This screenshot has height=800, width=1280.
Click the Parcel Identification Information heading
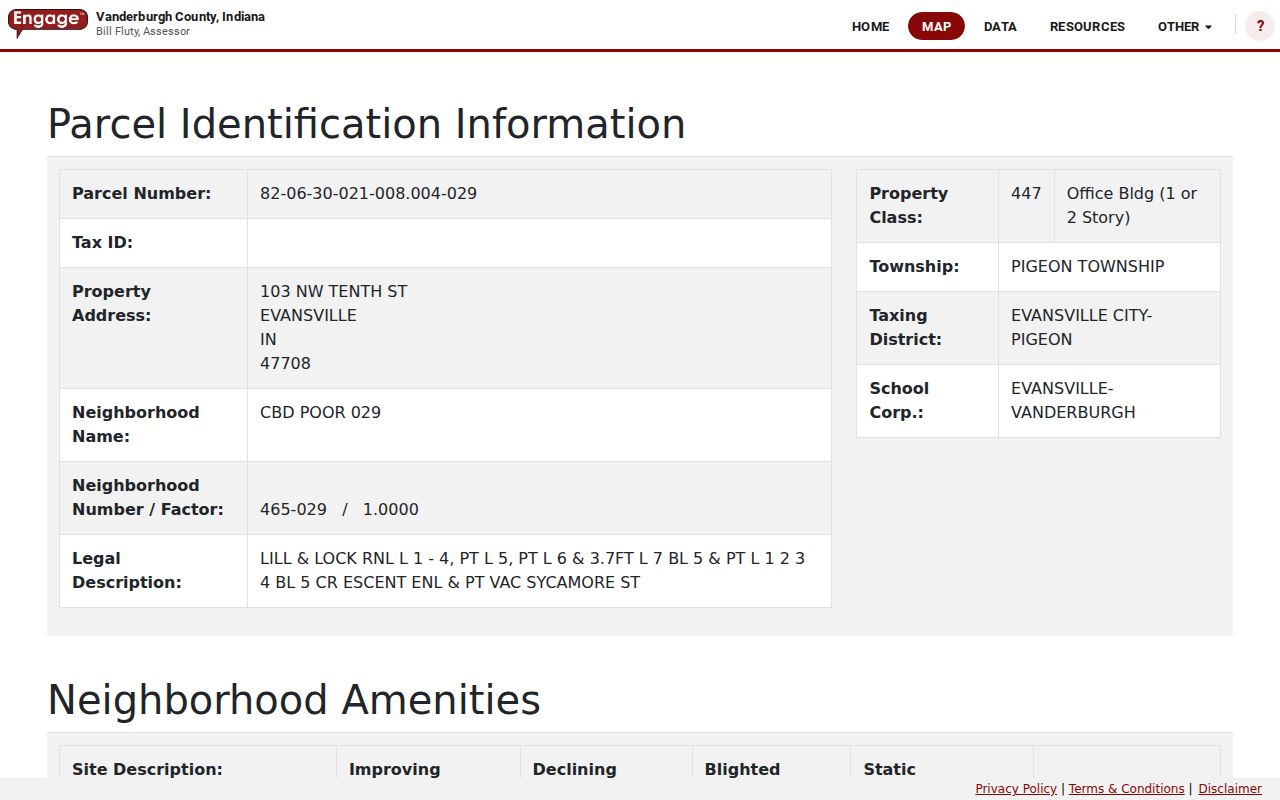tap(366, 124)
